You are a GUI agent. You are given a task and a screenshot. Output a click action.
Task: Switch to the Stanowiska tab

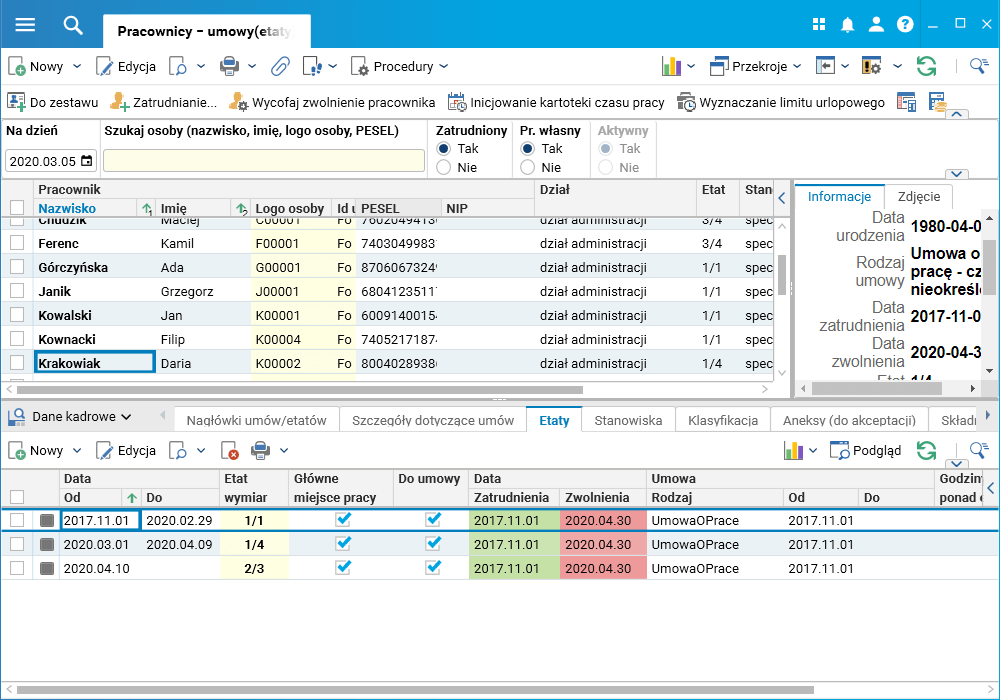click(628, 420)
